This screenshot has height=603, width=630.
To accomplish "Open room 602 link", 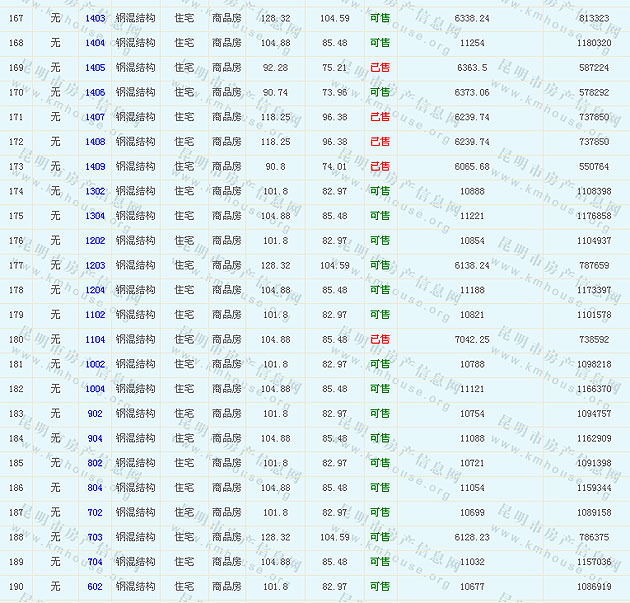I will (x=95, y=587).
